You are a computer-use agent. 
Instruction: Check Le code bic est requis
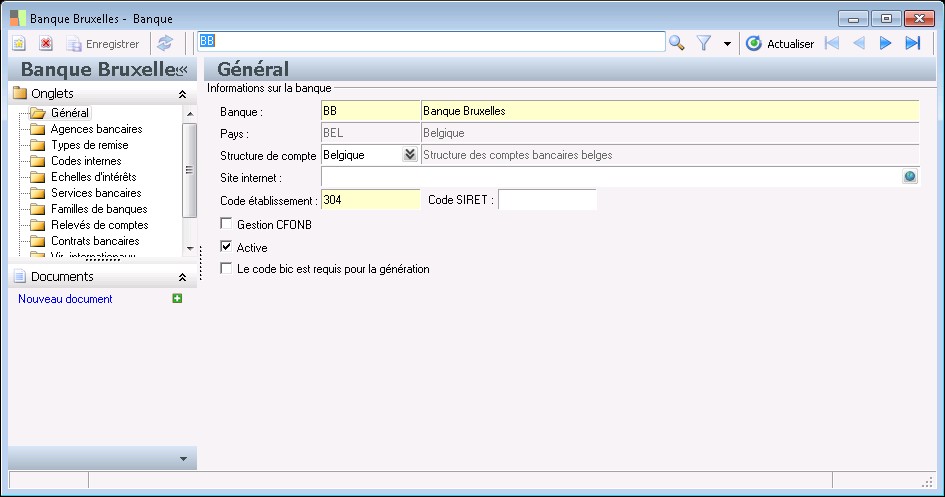(x=226, y=268)
